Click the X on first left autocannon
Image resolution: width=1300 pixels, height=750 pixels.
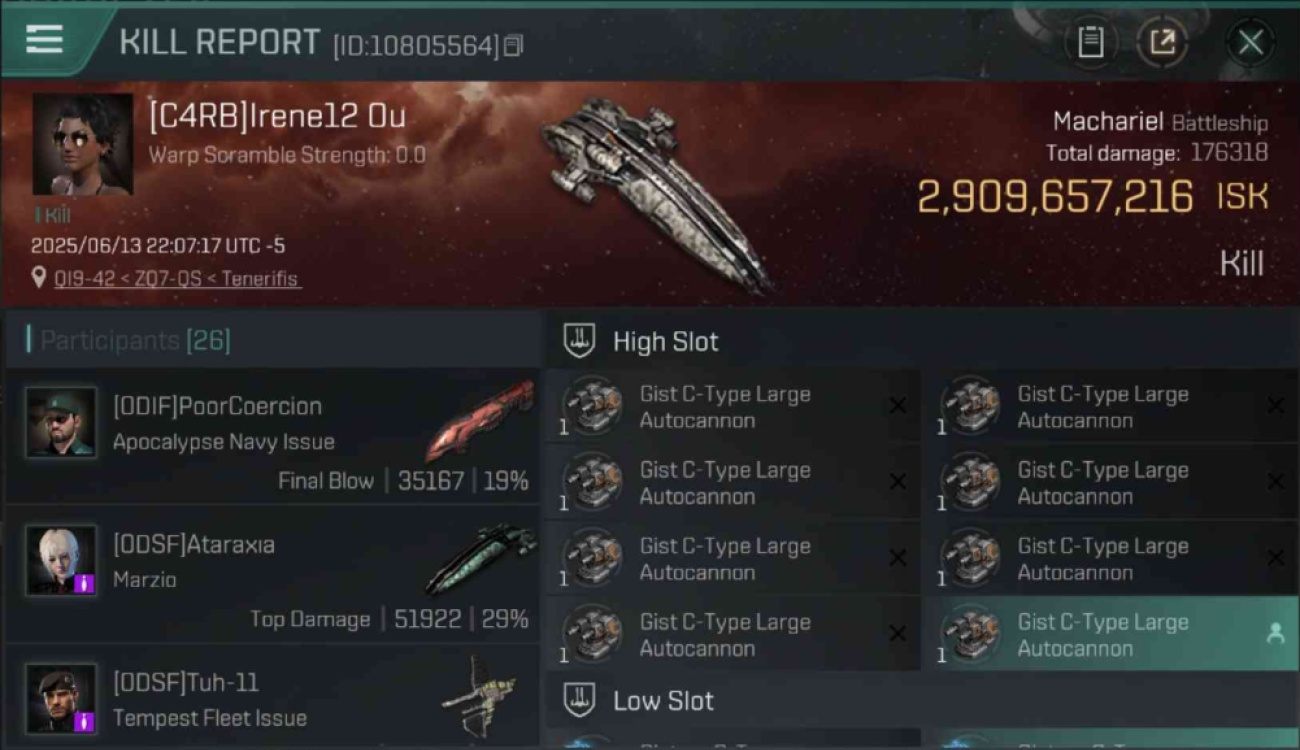coord(897,405)
